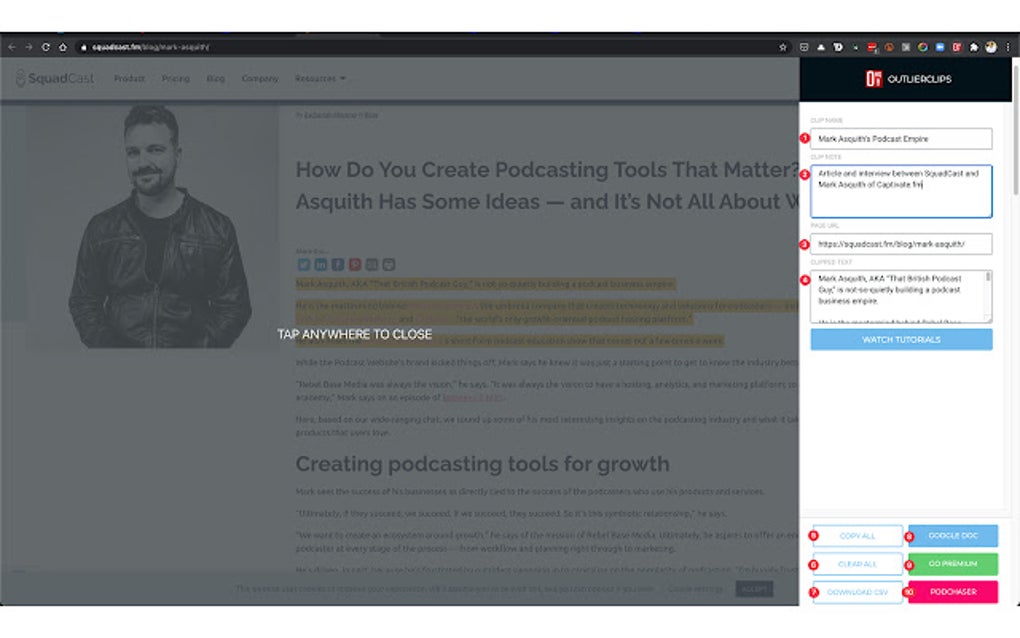Navigate to the Company page
1020x638 pixels.
(259, 78)
